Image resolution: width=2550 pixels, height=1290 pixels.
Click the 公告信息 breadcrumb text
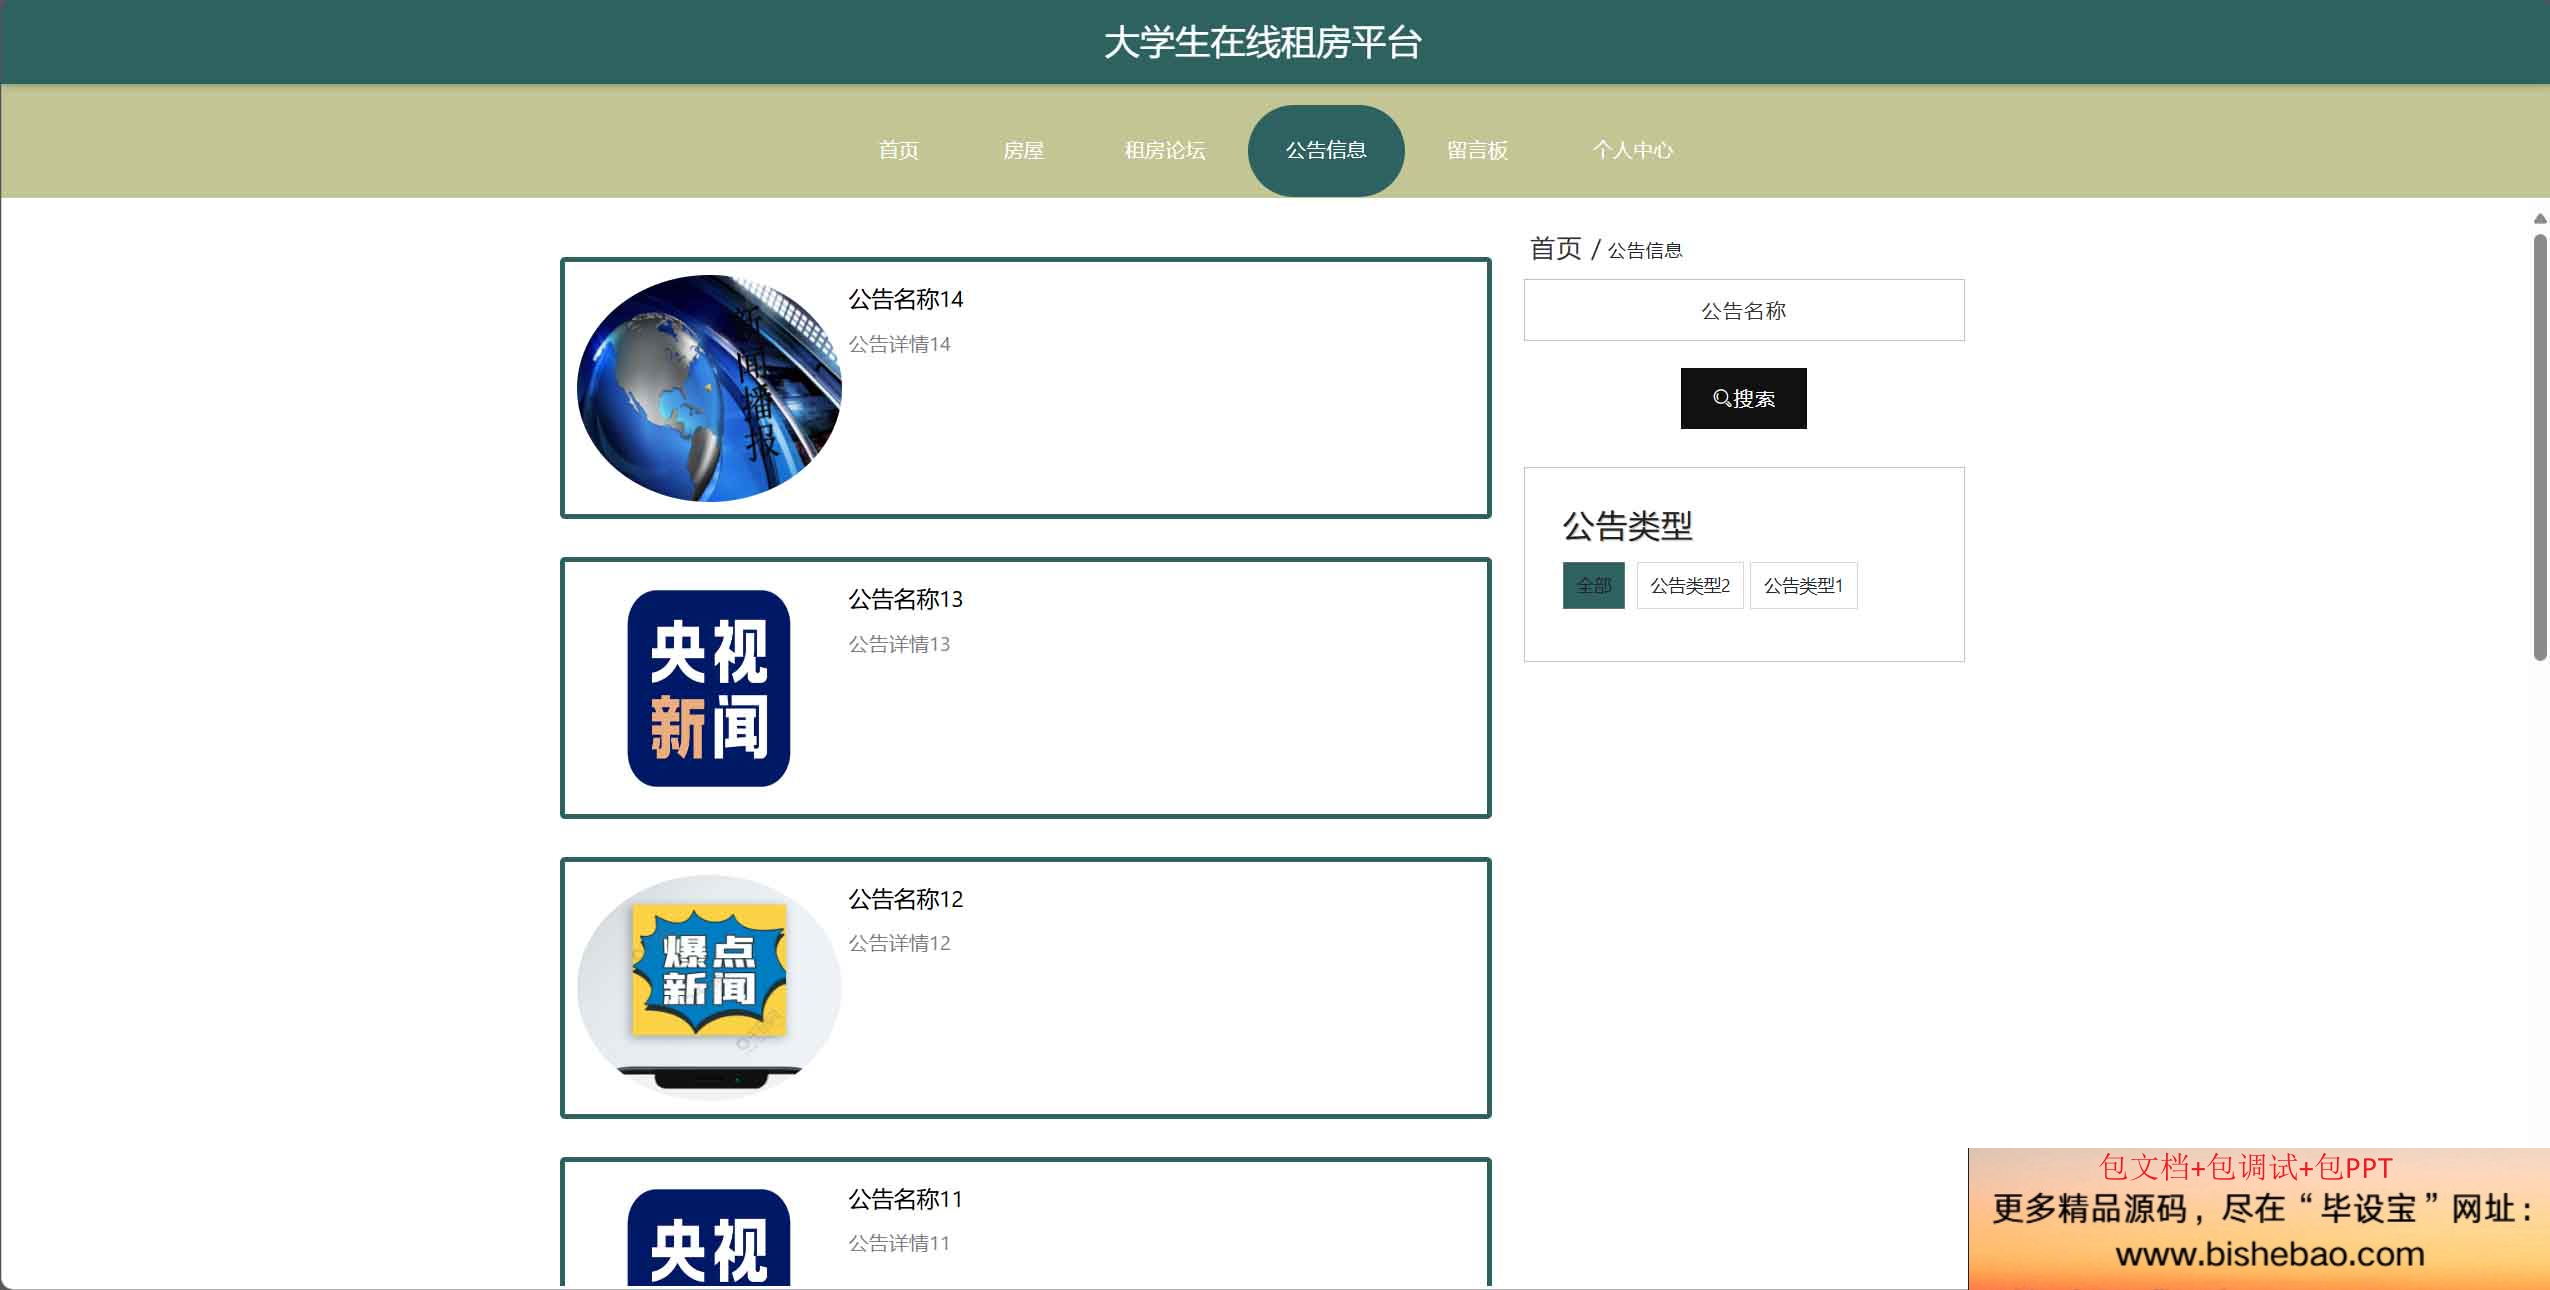[1645, 250]
